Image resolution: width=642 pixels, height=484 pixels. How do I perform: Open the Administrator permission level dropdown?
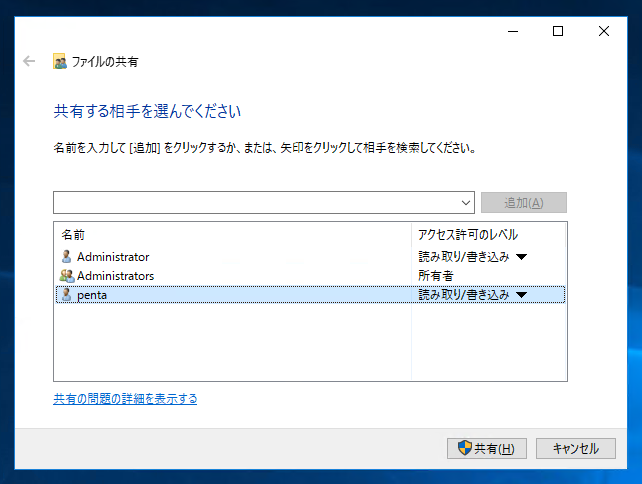(x=521, y=257)
